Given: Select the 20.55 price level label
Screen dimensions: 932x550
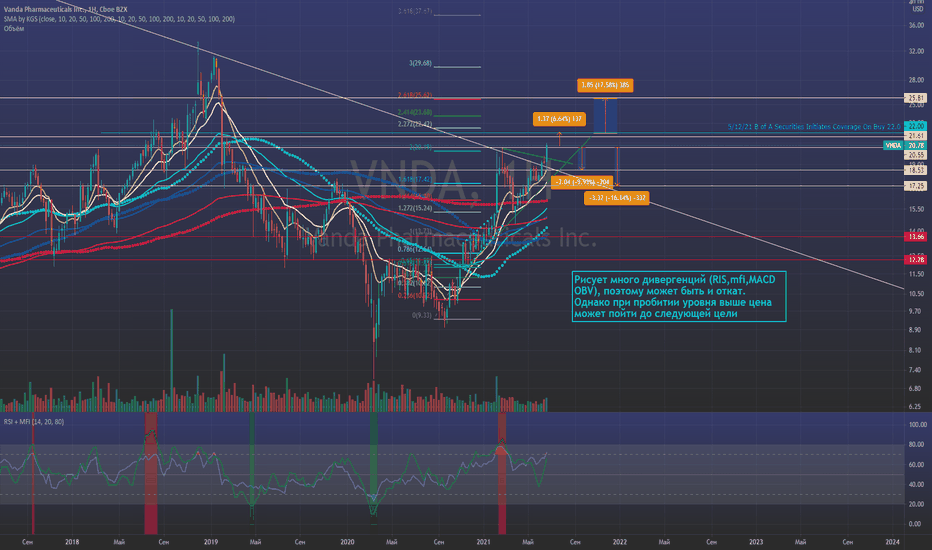Looking at the screenshot, I should [x=915, y=155].
